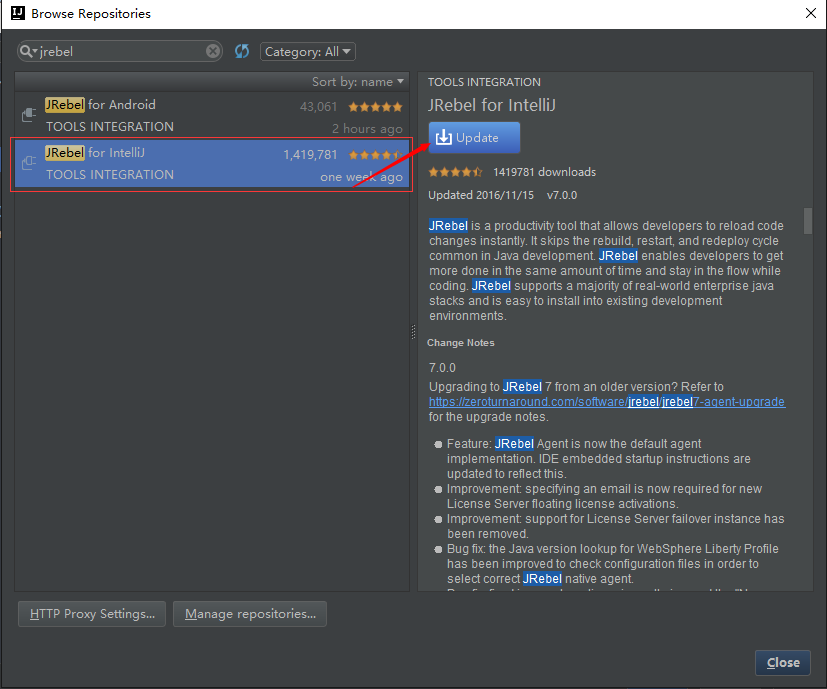The image size is (827, 689).
Task: Click the JRebel for Android plugin icon
Action: click(x=29, y=114)
